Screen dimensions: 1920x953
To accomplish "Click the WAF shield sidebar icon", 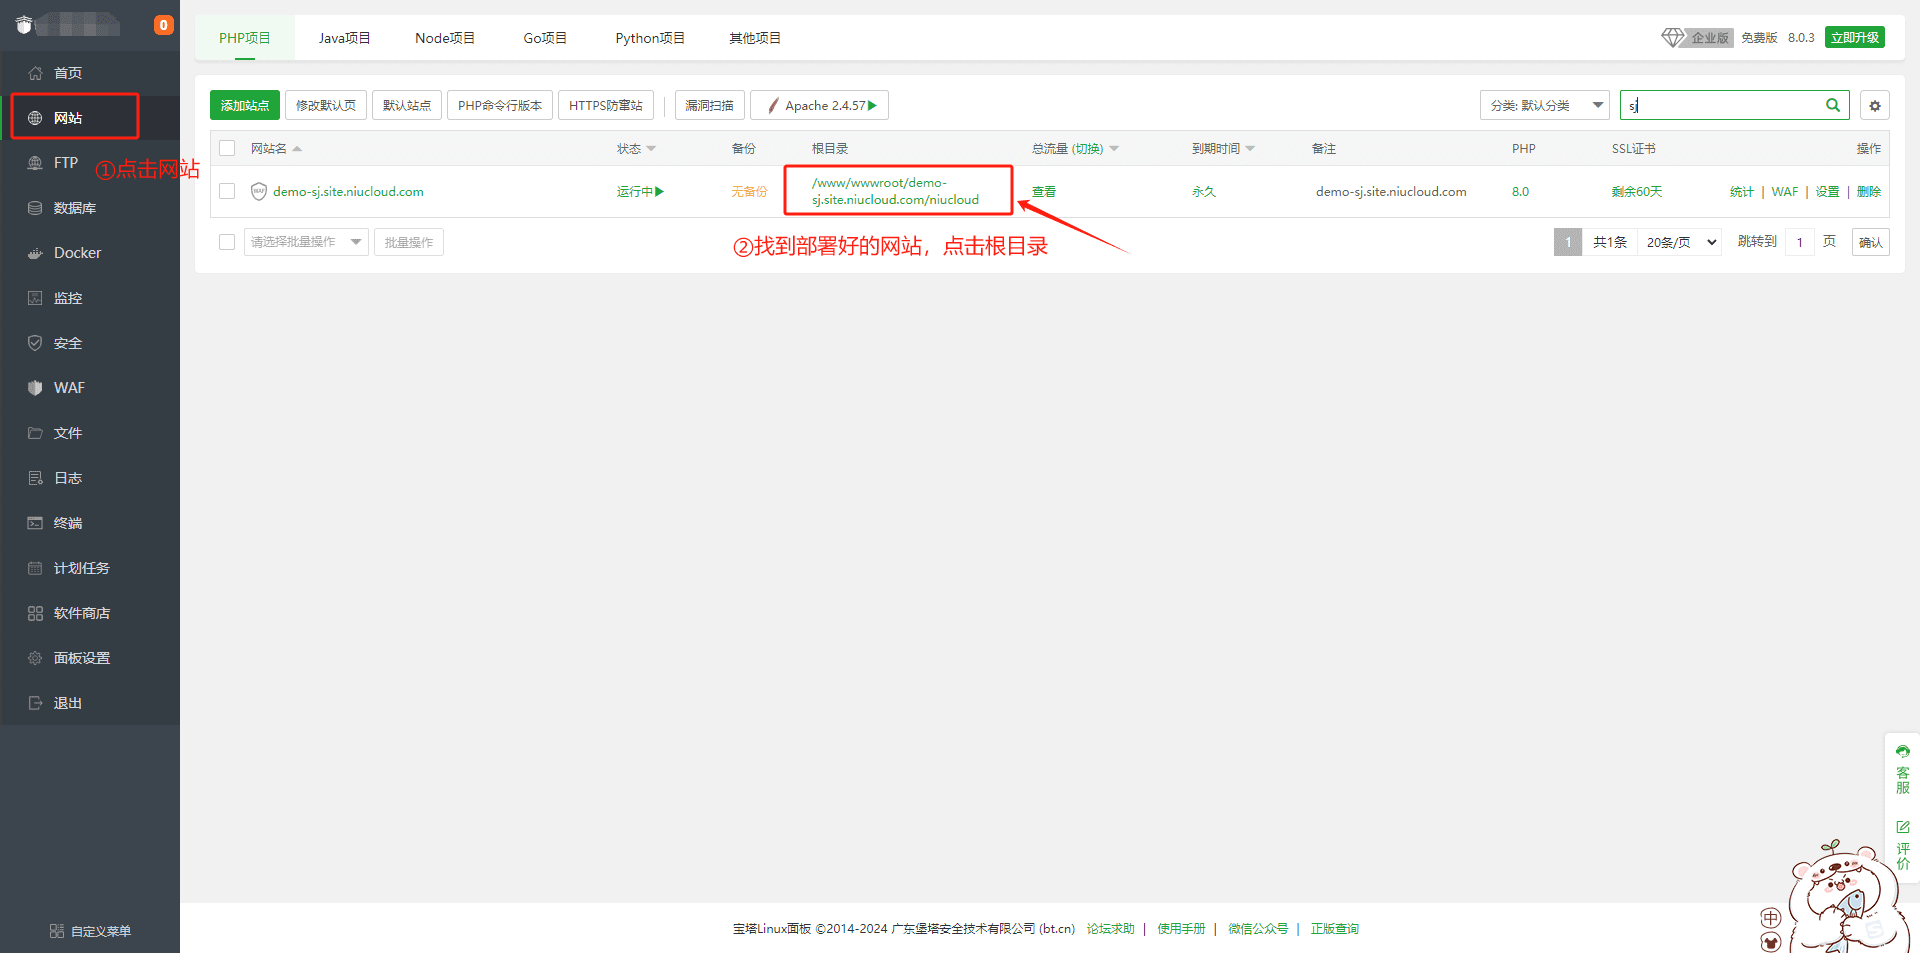I will pos(35,388).
